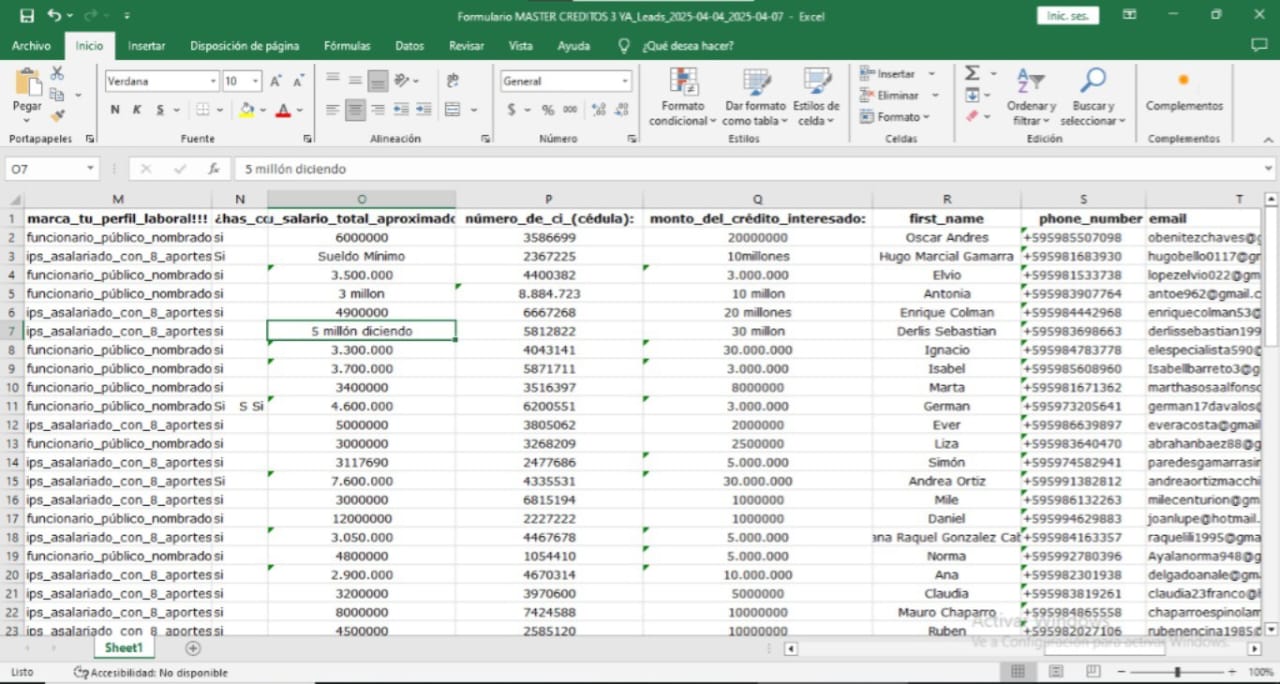1280x684 pixels.
Task: Switch to the Disposición de página tab
Action: (244, 46)
